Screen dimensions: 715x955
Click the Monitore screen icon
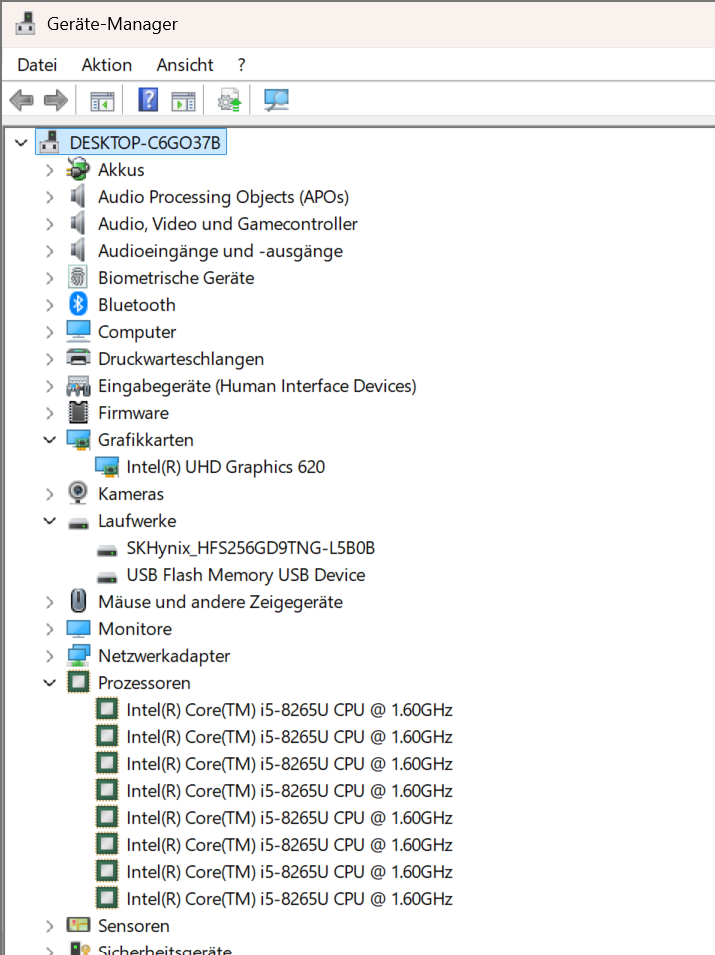pyautogui.click(x=78, y=629)
